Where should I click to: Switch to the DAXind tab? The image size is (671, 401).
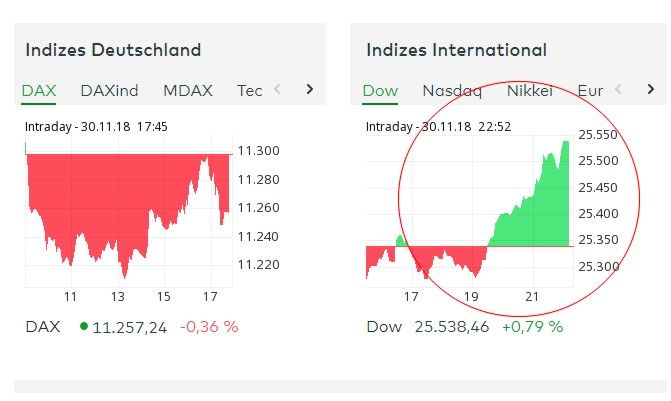[109, 91]
